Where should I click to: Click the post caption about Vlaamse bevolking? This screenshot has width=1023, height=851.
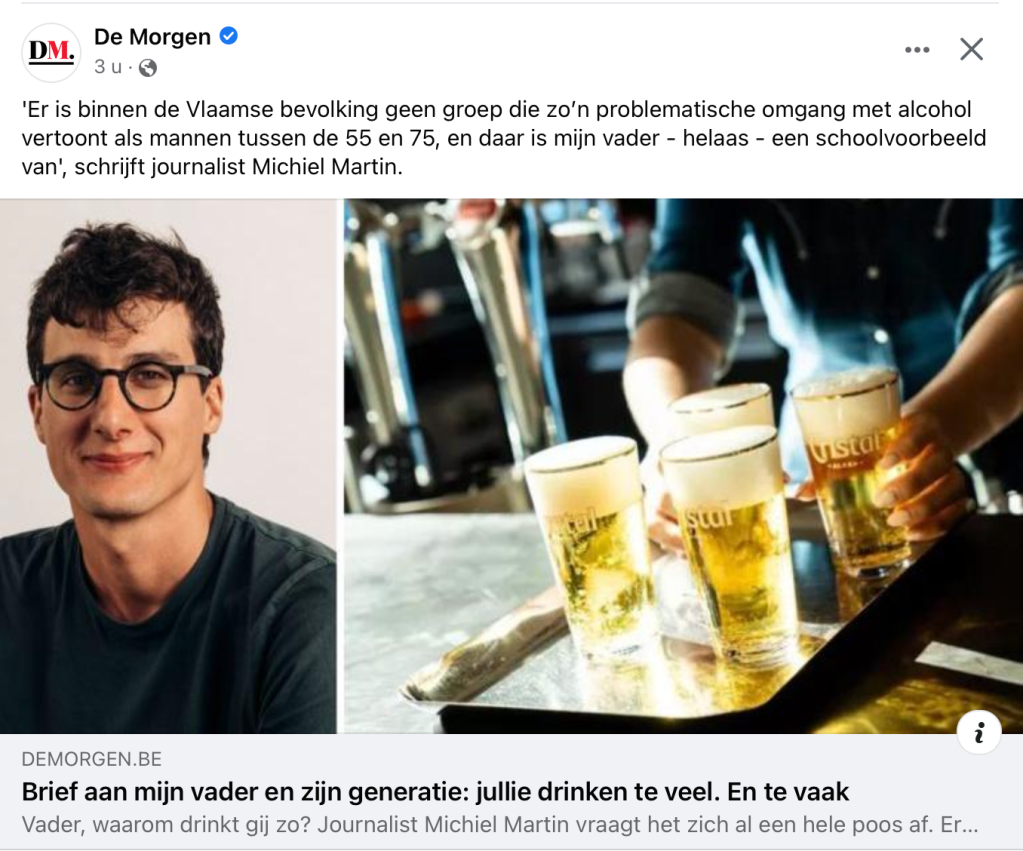[504, 138]
